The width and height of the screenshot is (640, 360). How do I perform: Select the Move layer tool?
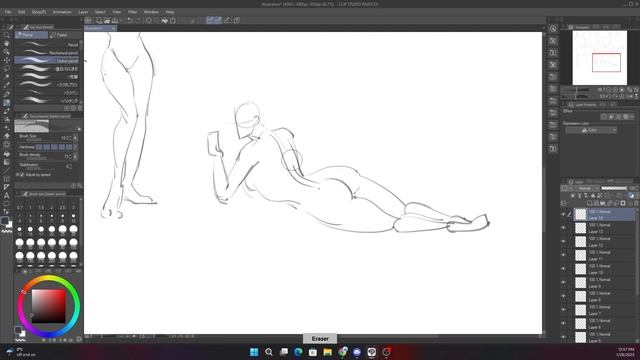click(x=7, y=60)
